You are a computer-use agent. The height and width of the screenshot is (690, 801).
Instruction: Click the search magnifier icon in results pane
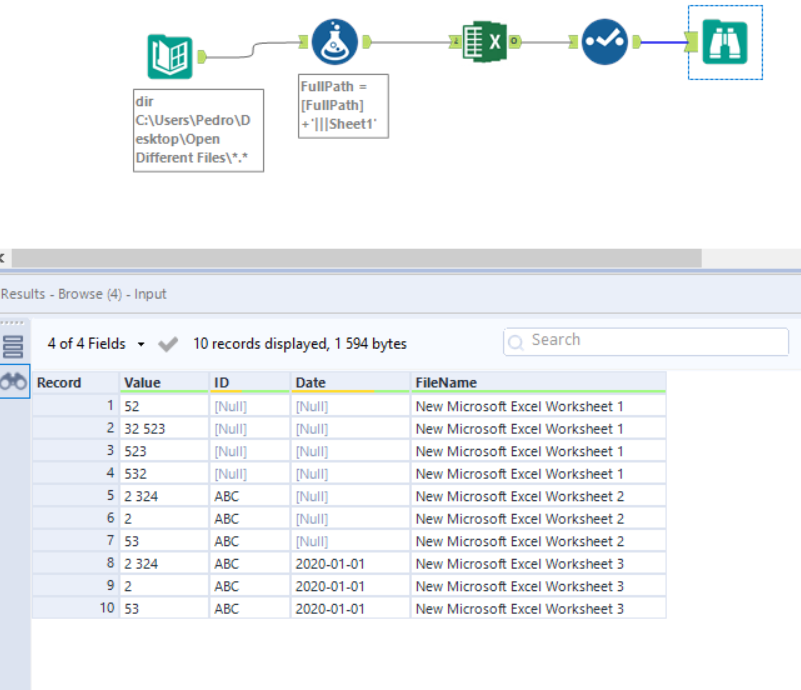515,342
